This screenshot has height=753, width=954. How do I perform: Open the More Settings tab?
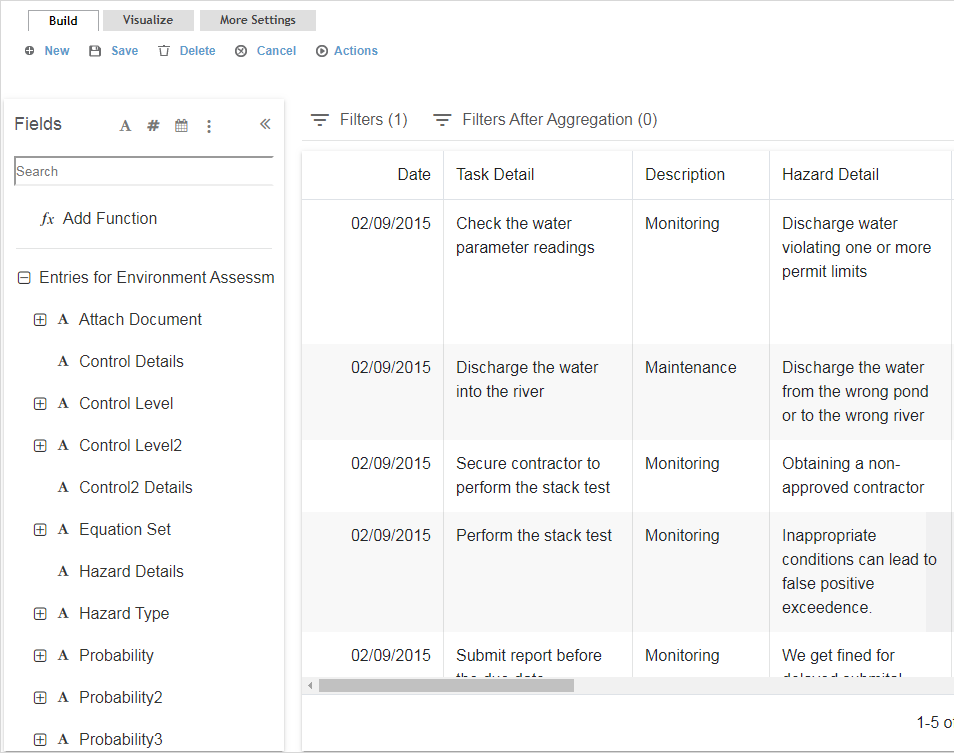[x=258, y=20]
